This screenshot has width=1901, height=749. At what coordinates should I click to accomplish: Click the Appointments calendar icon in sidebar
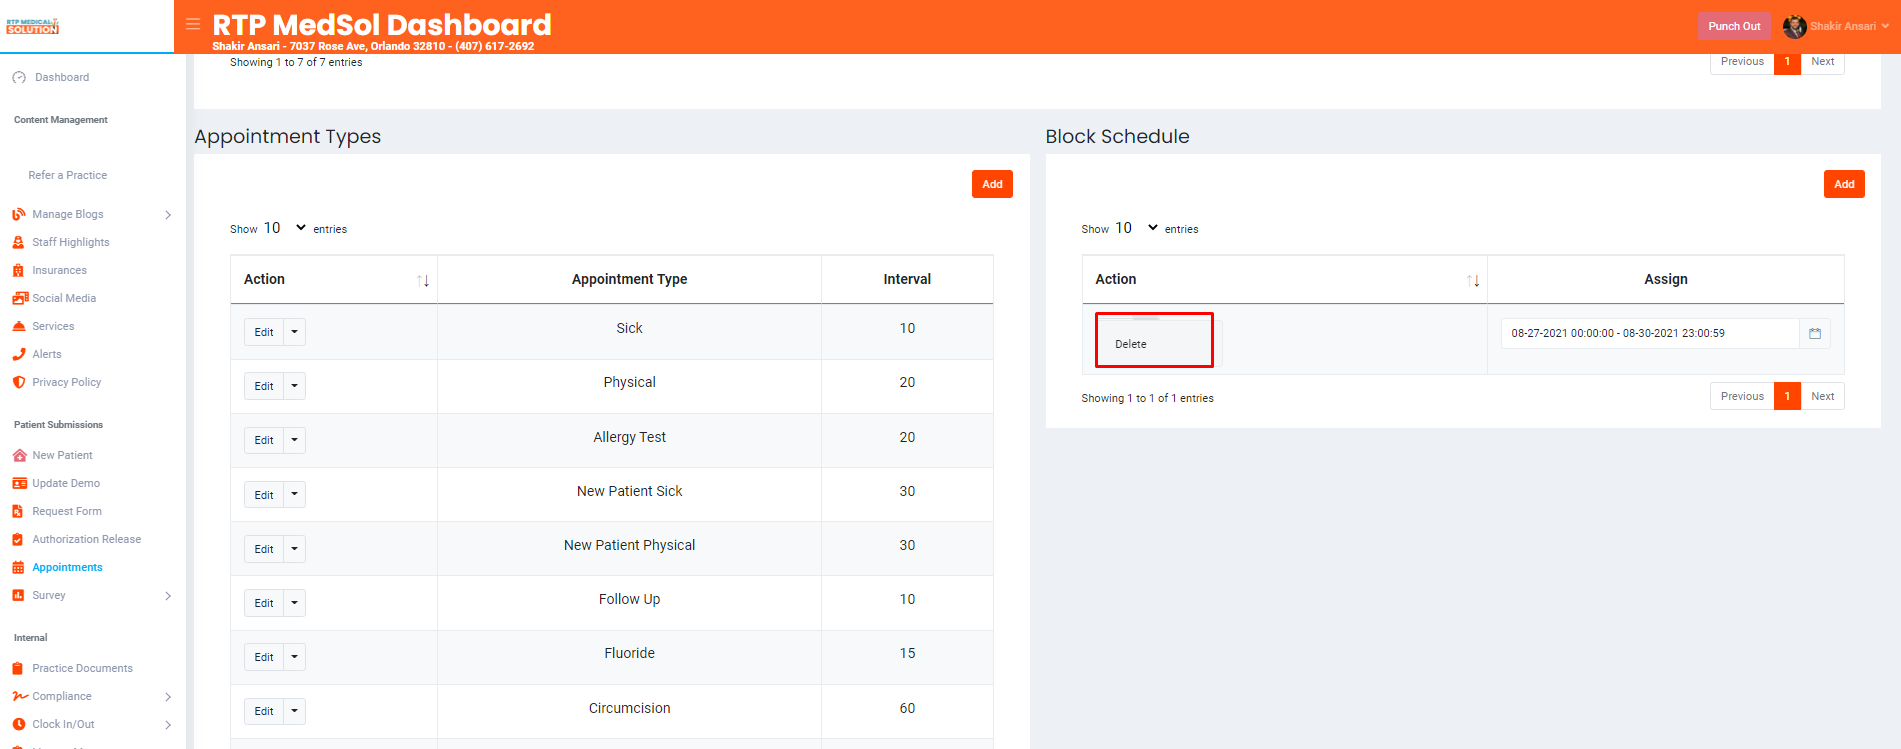18,567
